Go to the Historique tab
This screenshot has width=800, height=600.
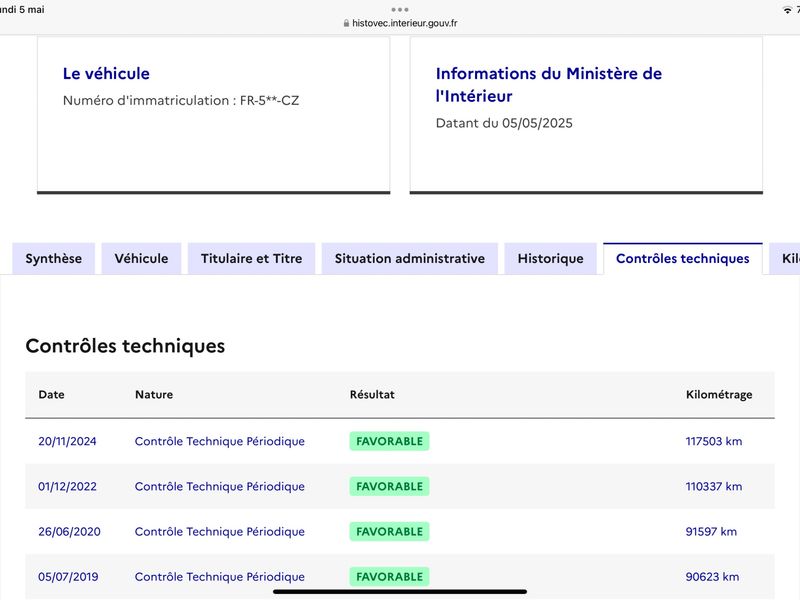click(x=551, y=259)
